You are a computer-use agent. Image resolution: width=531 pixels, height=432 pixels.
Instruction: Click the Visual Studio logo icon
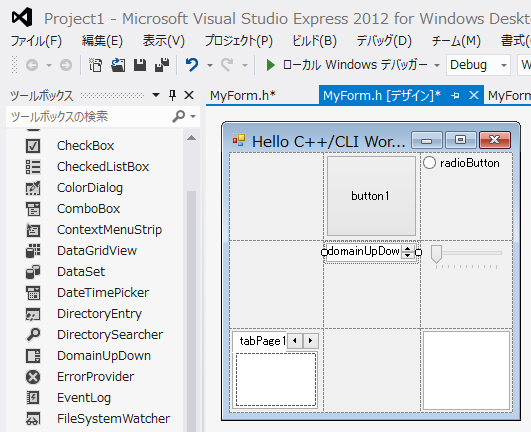tap(22, 18)
